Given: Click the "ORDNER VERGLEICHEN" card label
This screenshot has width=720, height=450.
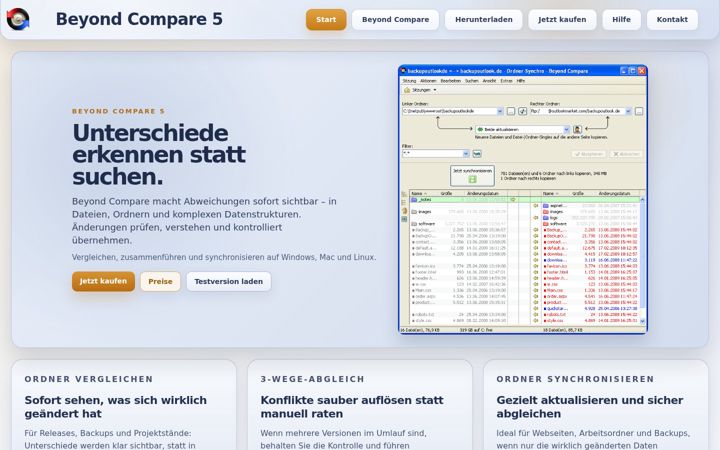Looking at the screenshot, I should pos(89,379).
